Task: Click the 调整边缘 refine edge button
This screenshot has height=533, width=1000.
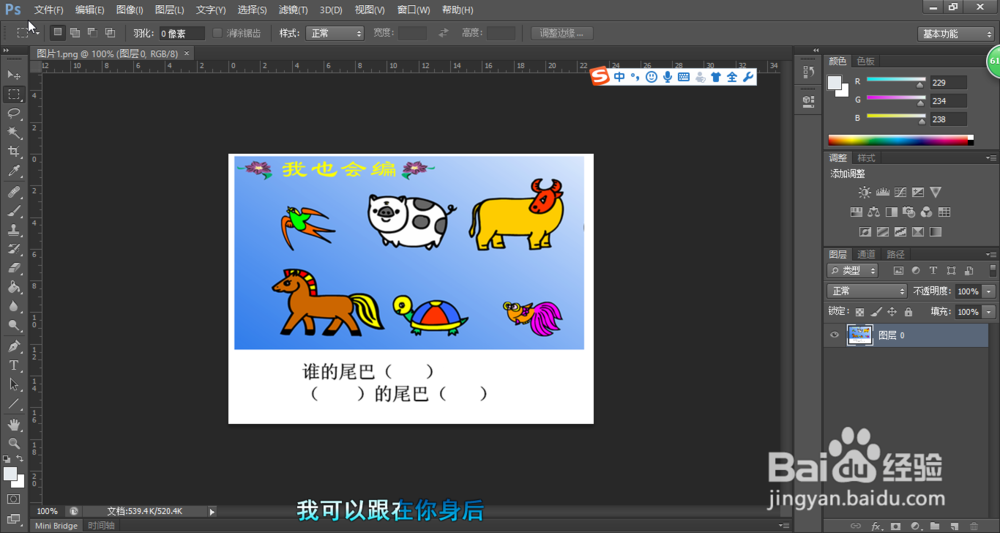Action: click(x=562, y=33)
